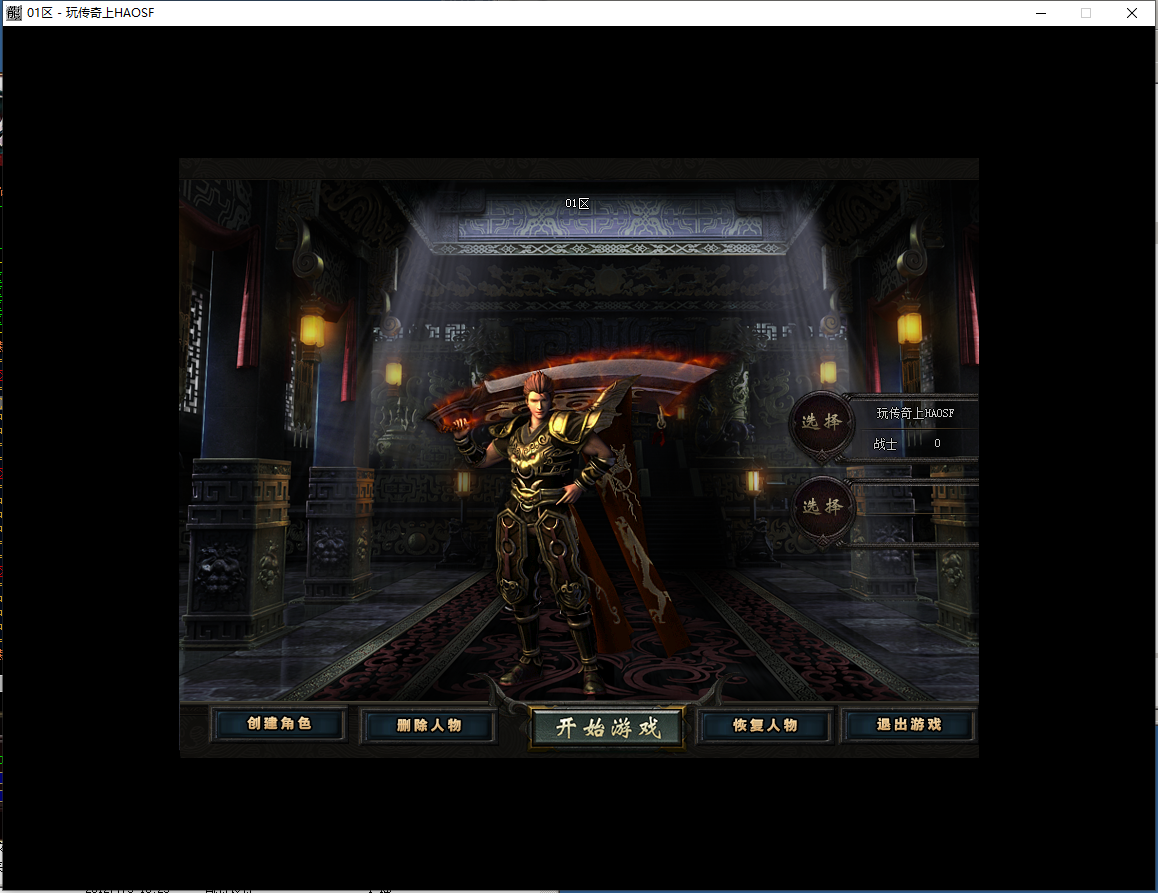
Task: Click the 选择 button beside 玩传奇上HAOSF
Action: (x=821, y=423)
